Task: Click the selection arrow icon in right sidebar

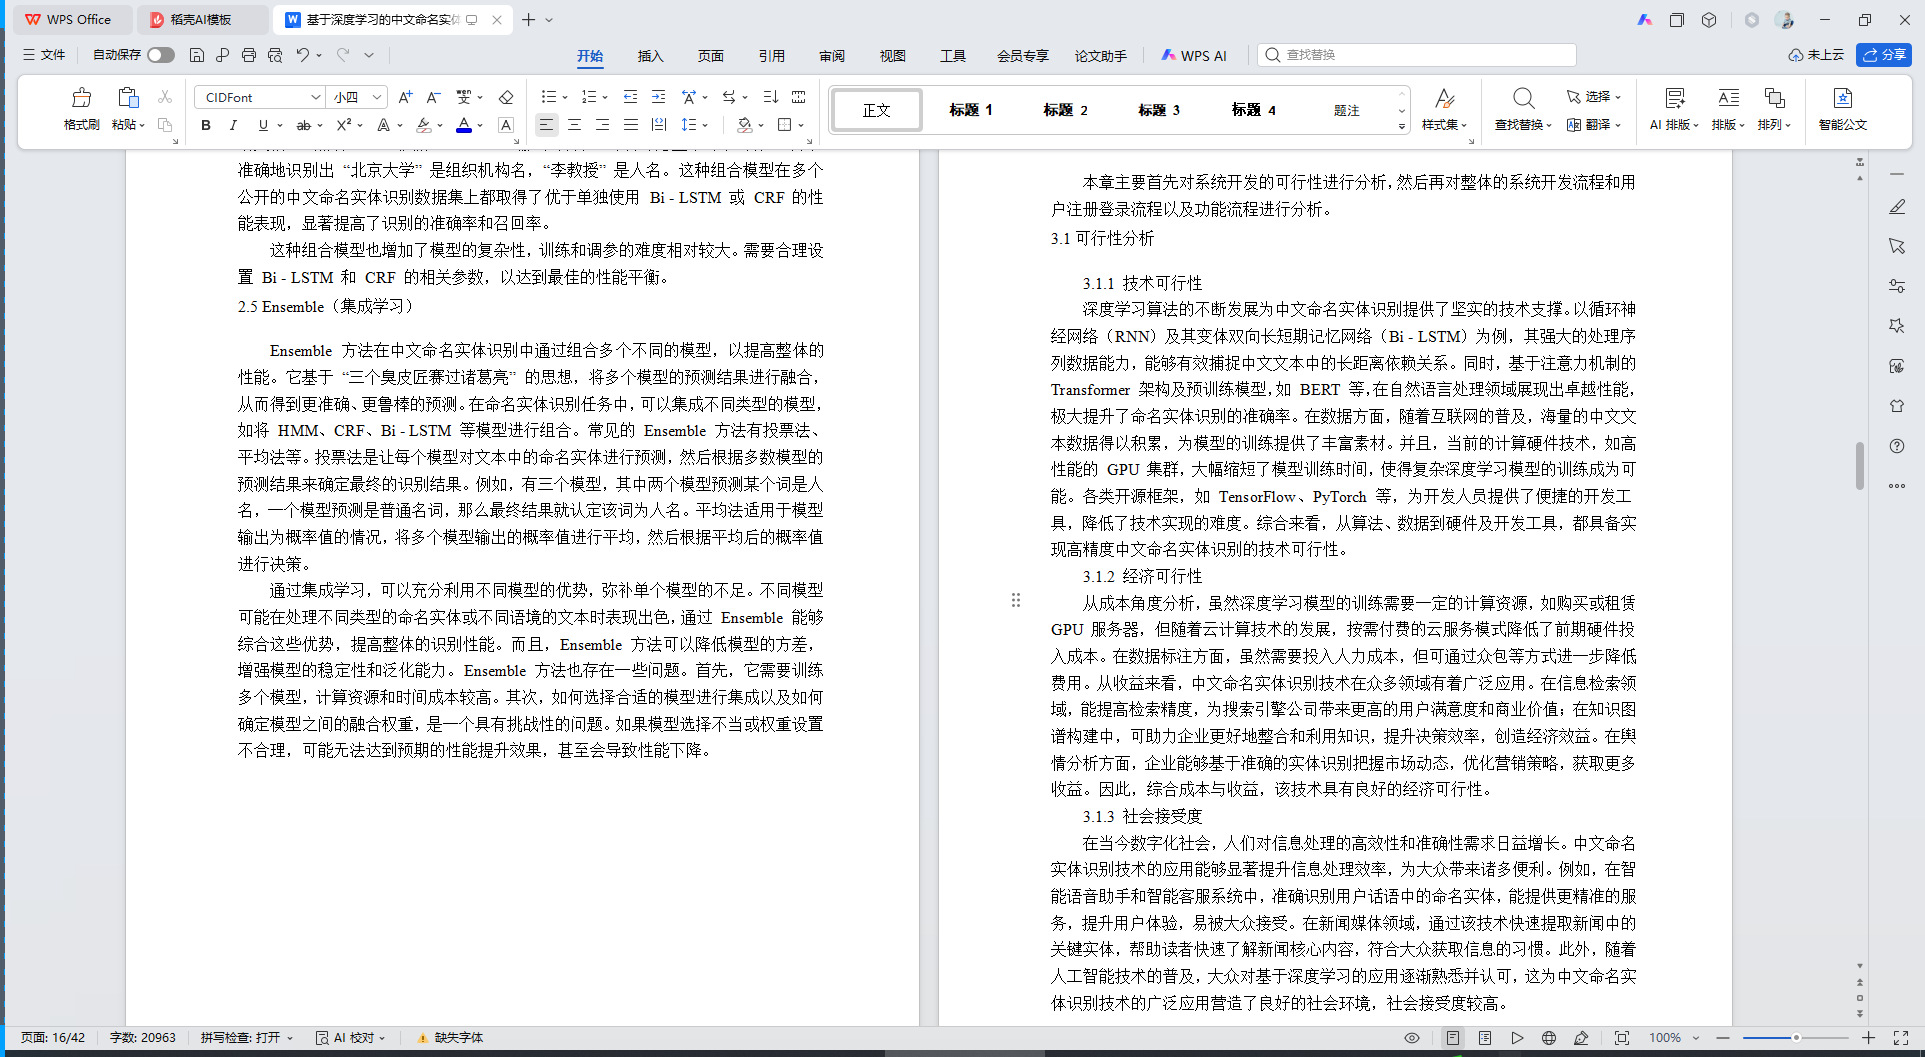Action: [1897, 246]
